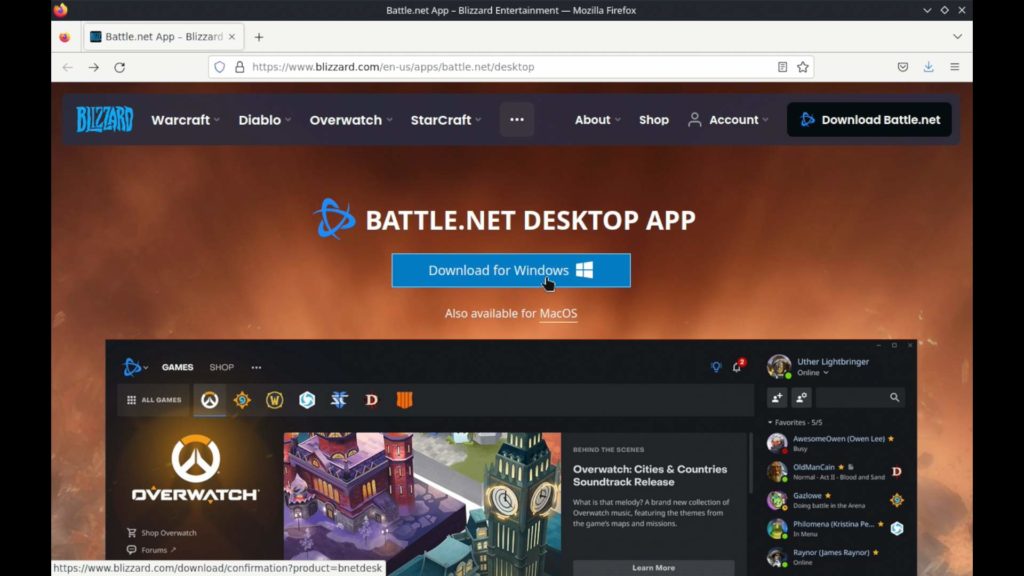1024x576 pixels.
Task: Click Shop Overwatch link in preview
Action: click(162, 533)
